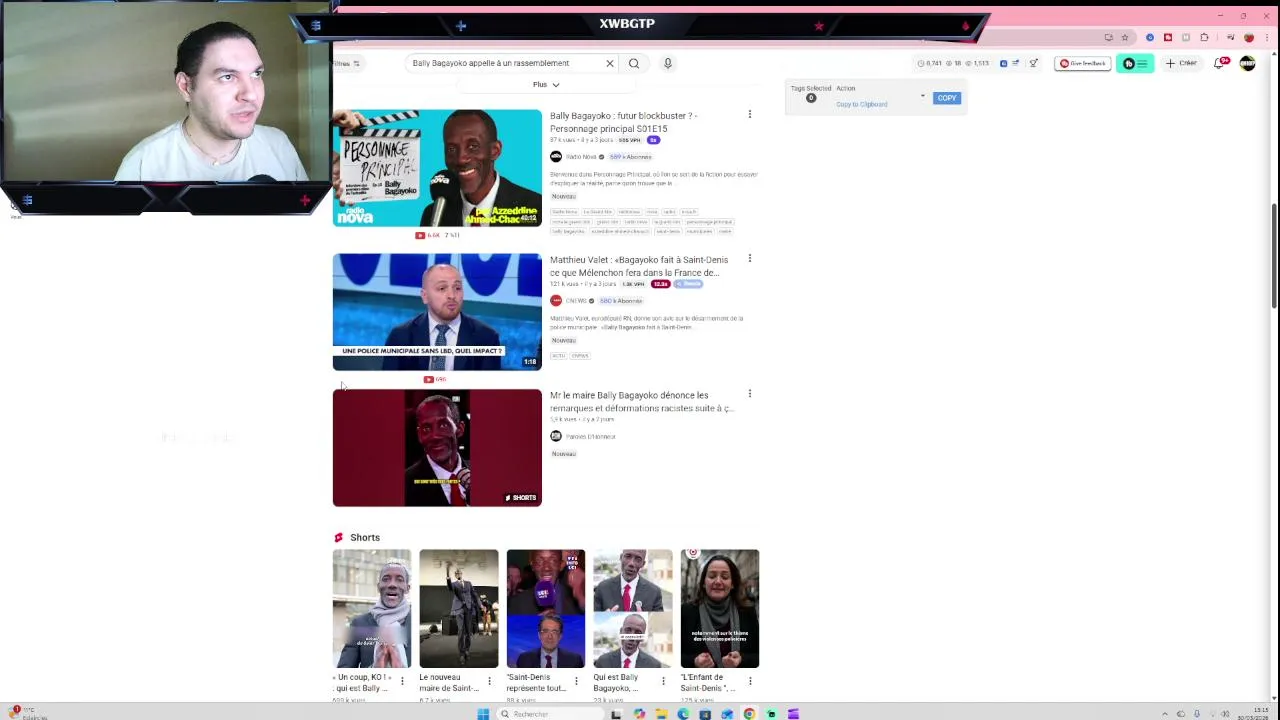Image resolution: width=1280 pixels, height=720 pixels.
Task: Open the Filtres filter button
Action: pyautogui.click(x=347, y=63)
